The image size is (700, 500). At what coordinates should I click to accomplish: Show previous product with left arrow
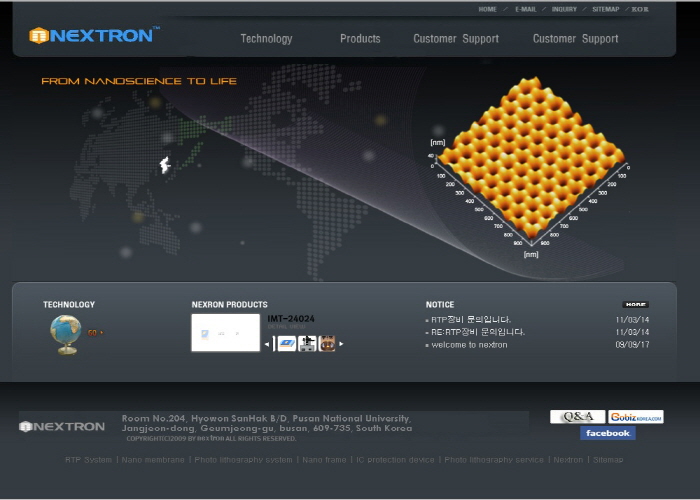pyautogui.click(x=267, y=344)
